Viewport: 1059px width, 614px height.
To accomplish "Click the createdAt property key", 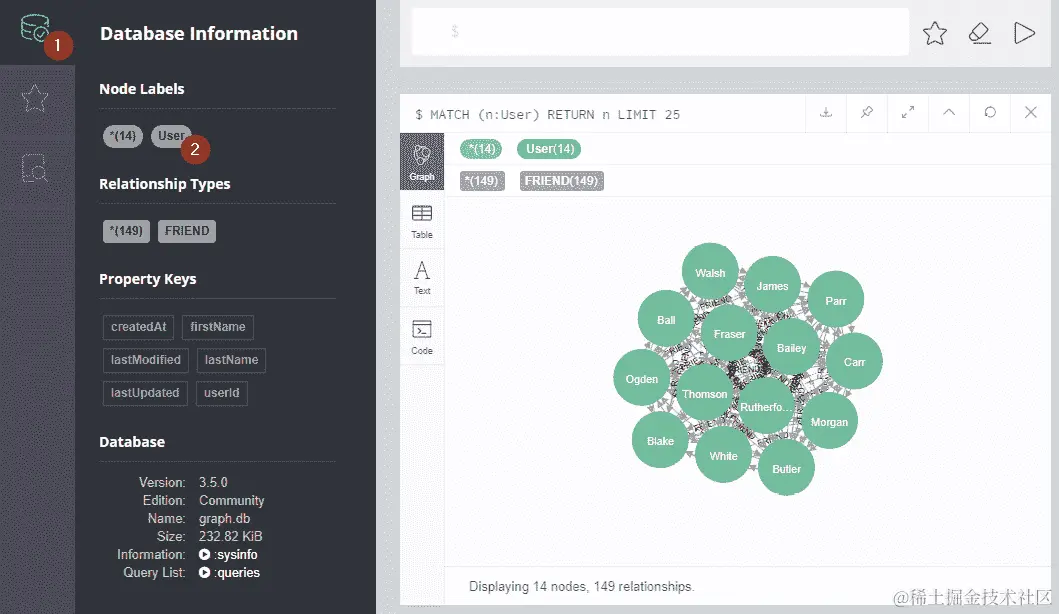I will pyautogui.click(x=138, y=327).
